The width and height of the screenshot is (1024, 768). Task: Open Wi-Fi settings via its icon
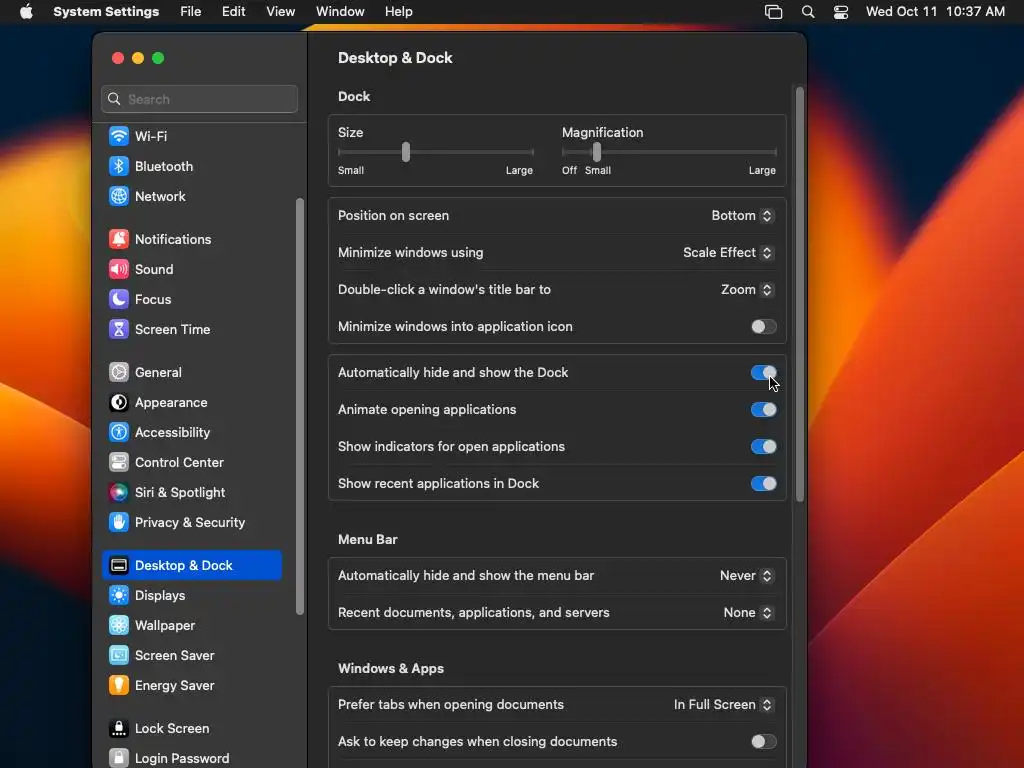[118, 136]
